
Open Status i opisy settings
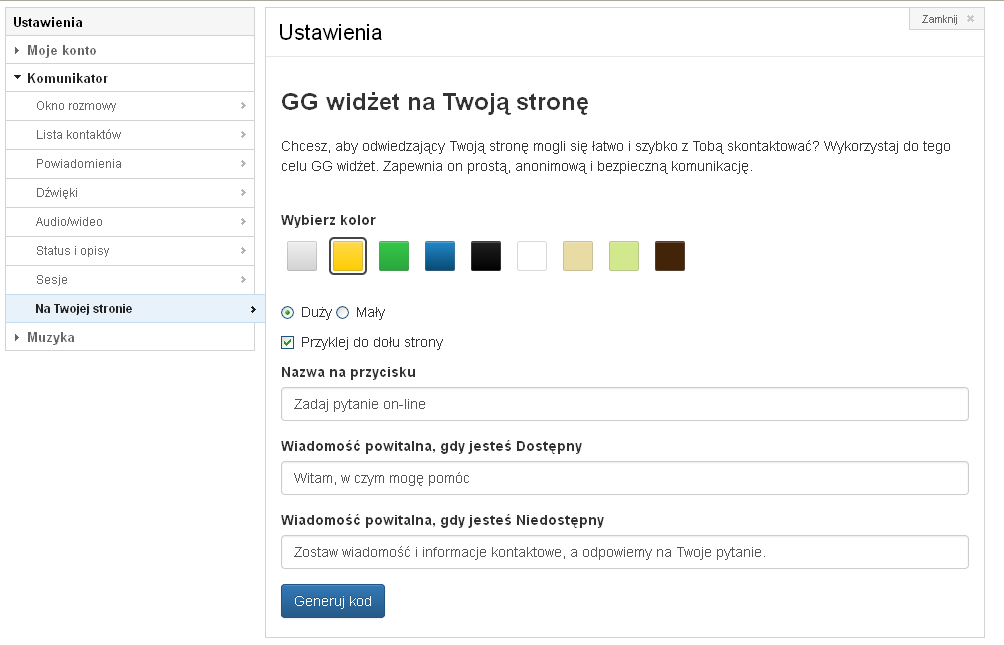(130, 250)
